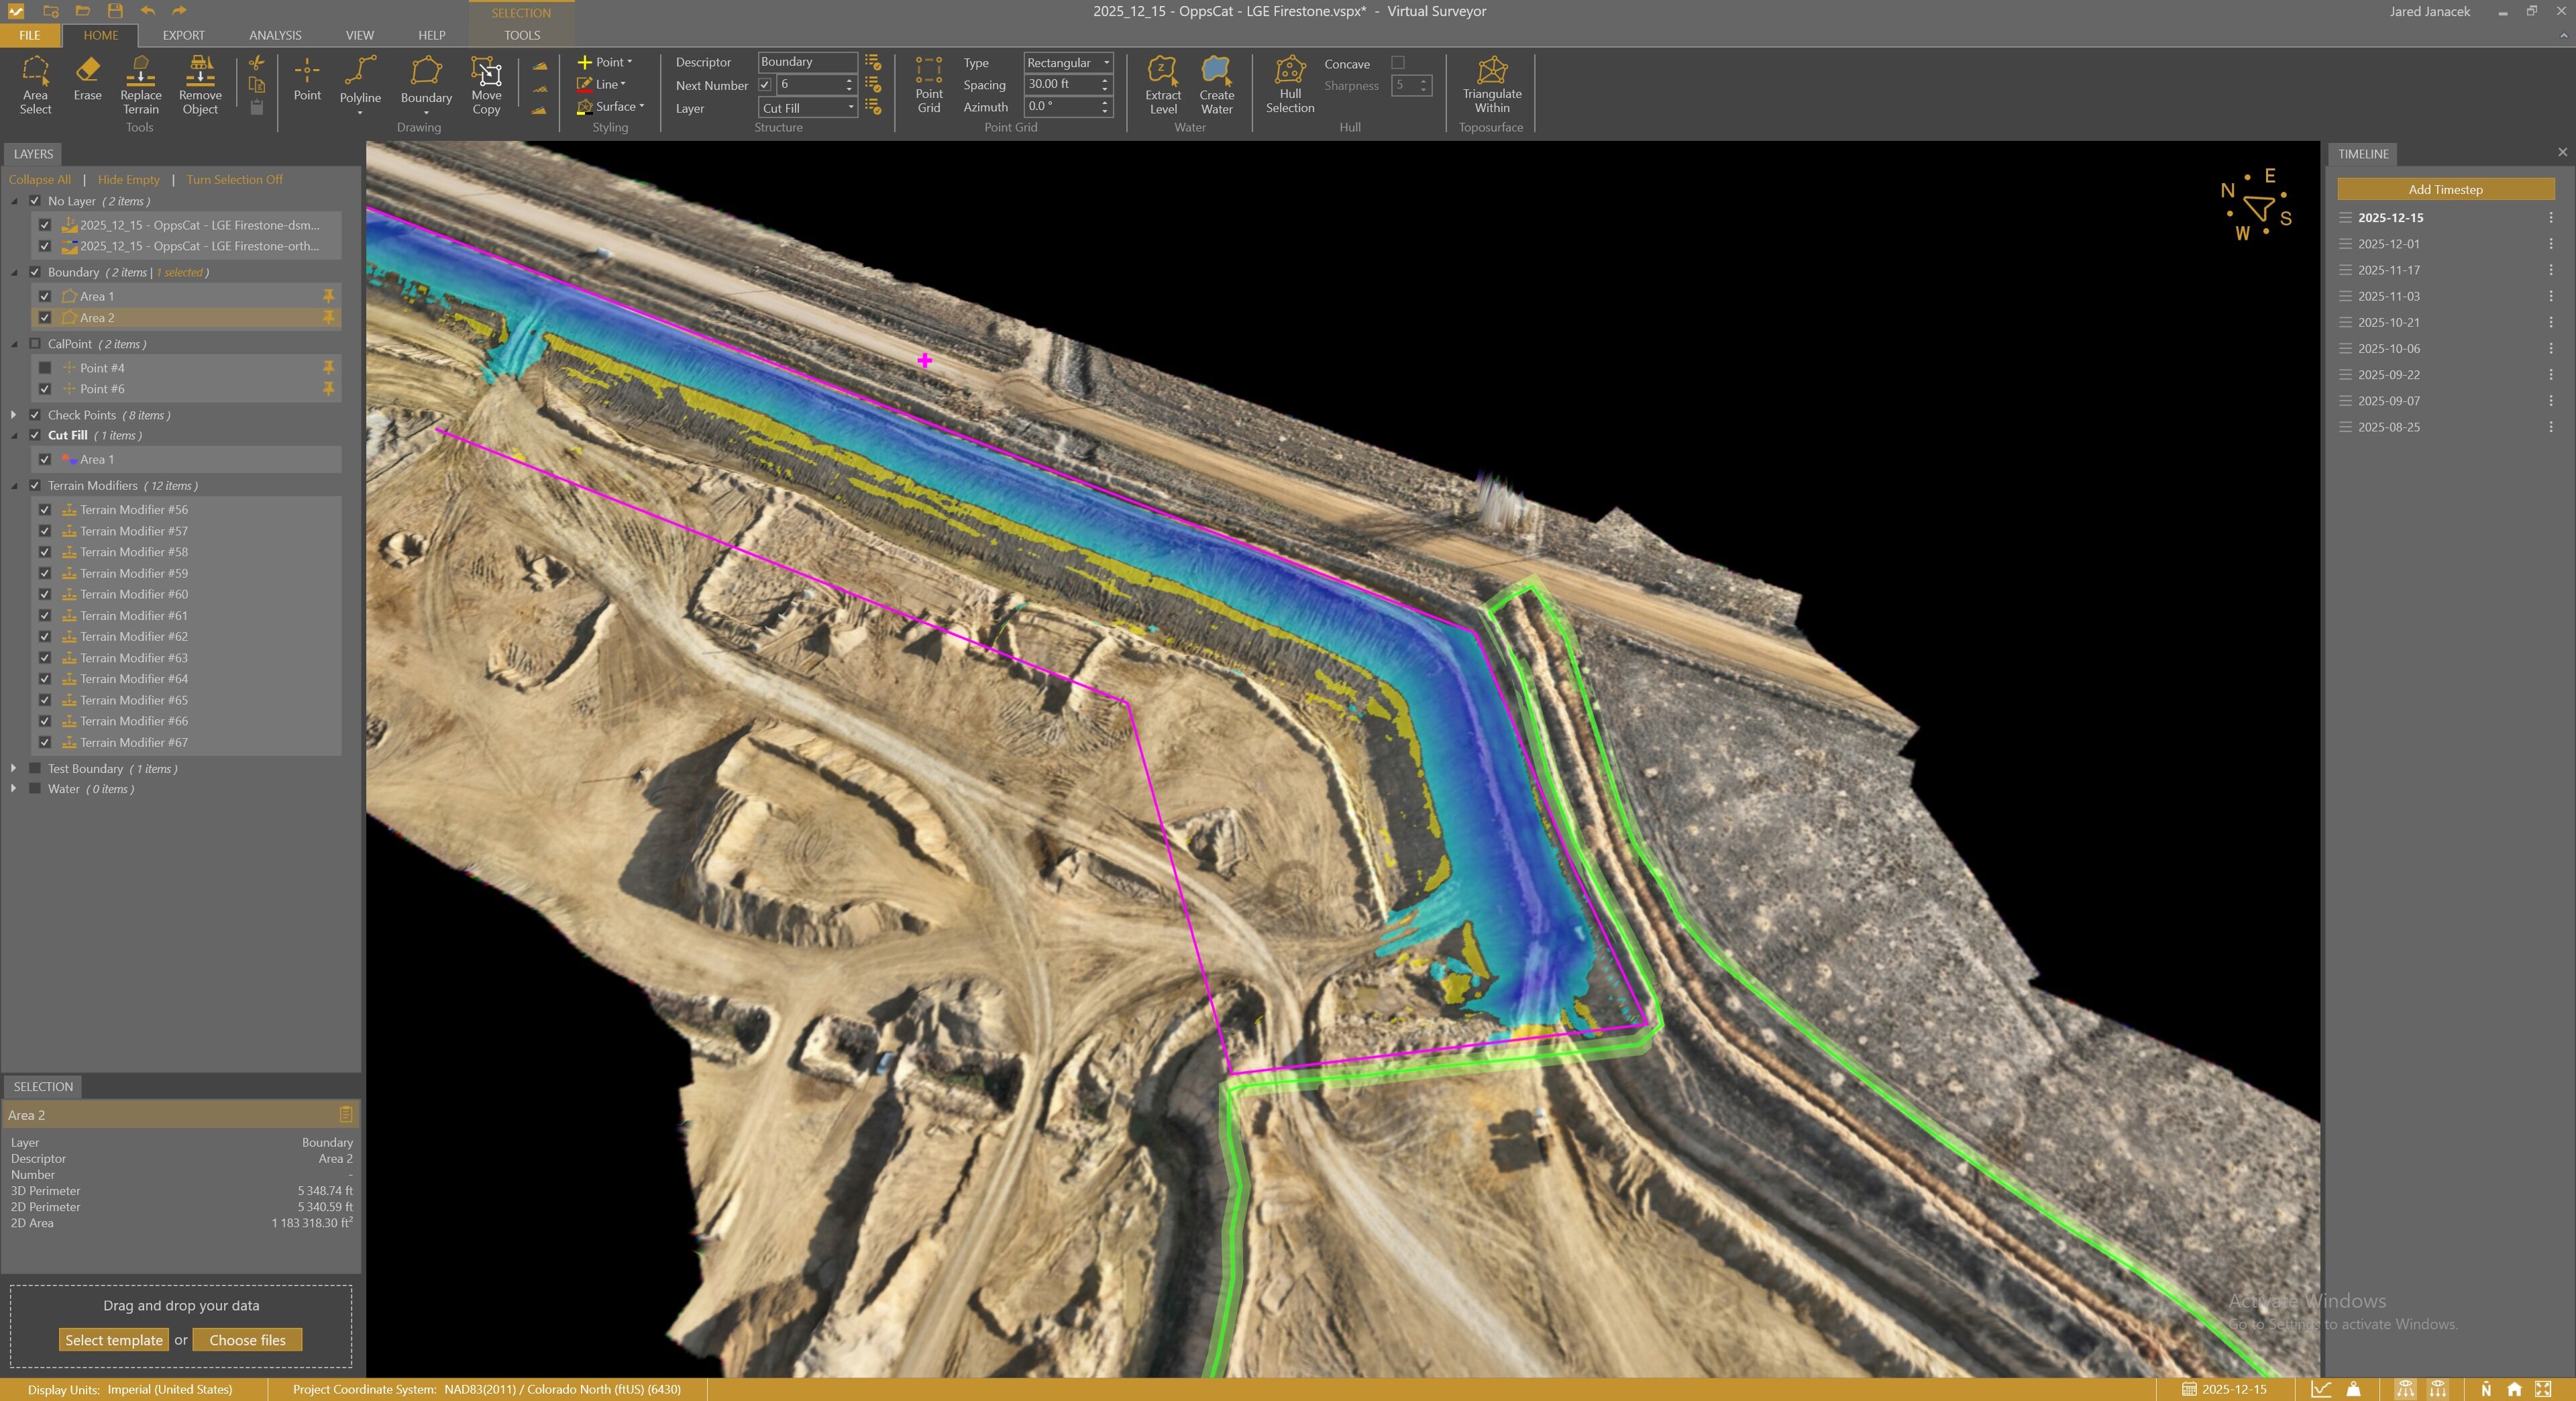Apply the Descriptor to selection icon

point(873,62)
